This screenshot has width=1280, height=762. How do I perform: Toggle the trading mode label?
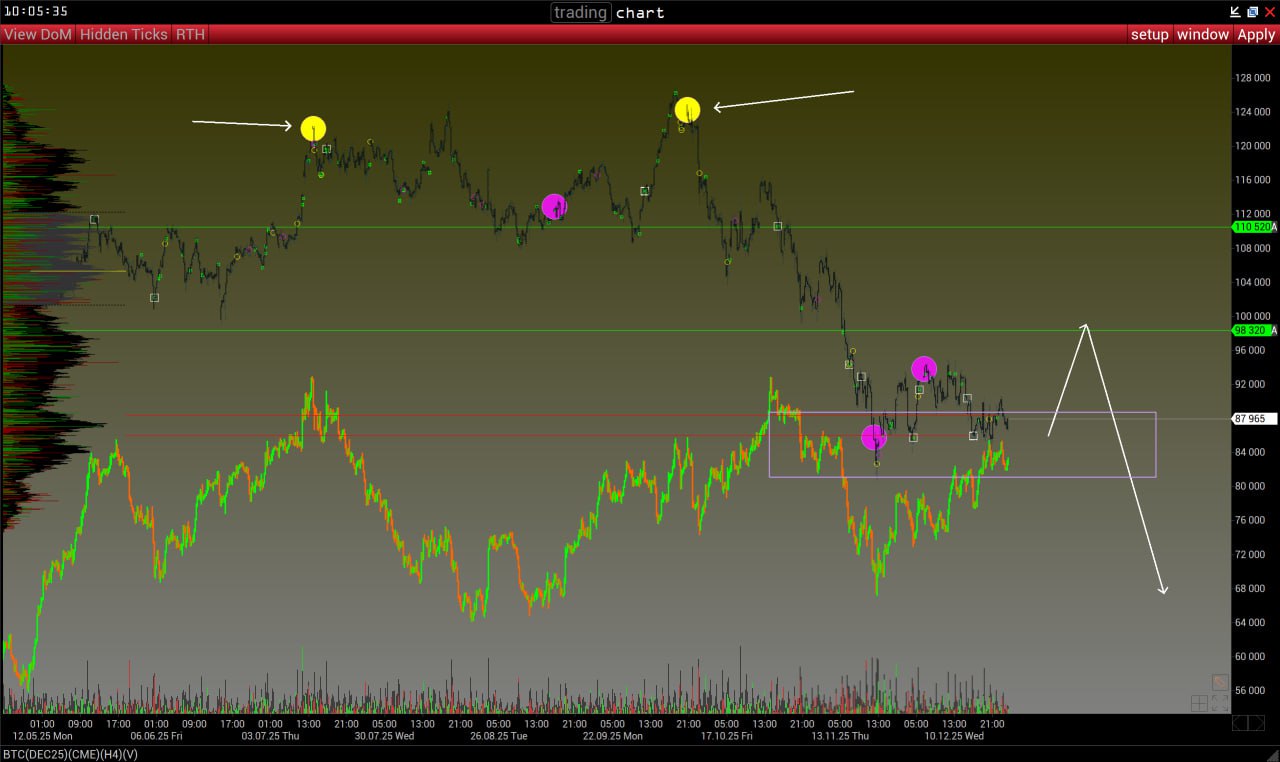581,12
